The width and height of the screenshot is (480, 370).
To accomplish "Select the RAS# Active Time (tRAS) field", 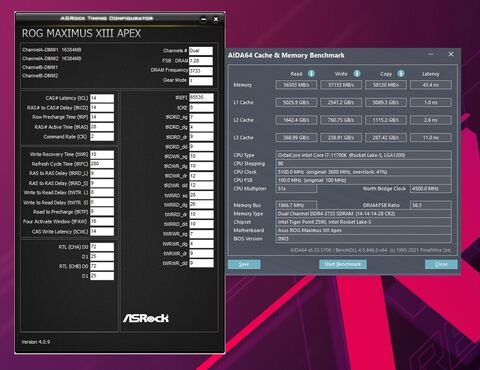I will pyautogui.click(x=102, y=127).
